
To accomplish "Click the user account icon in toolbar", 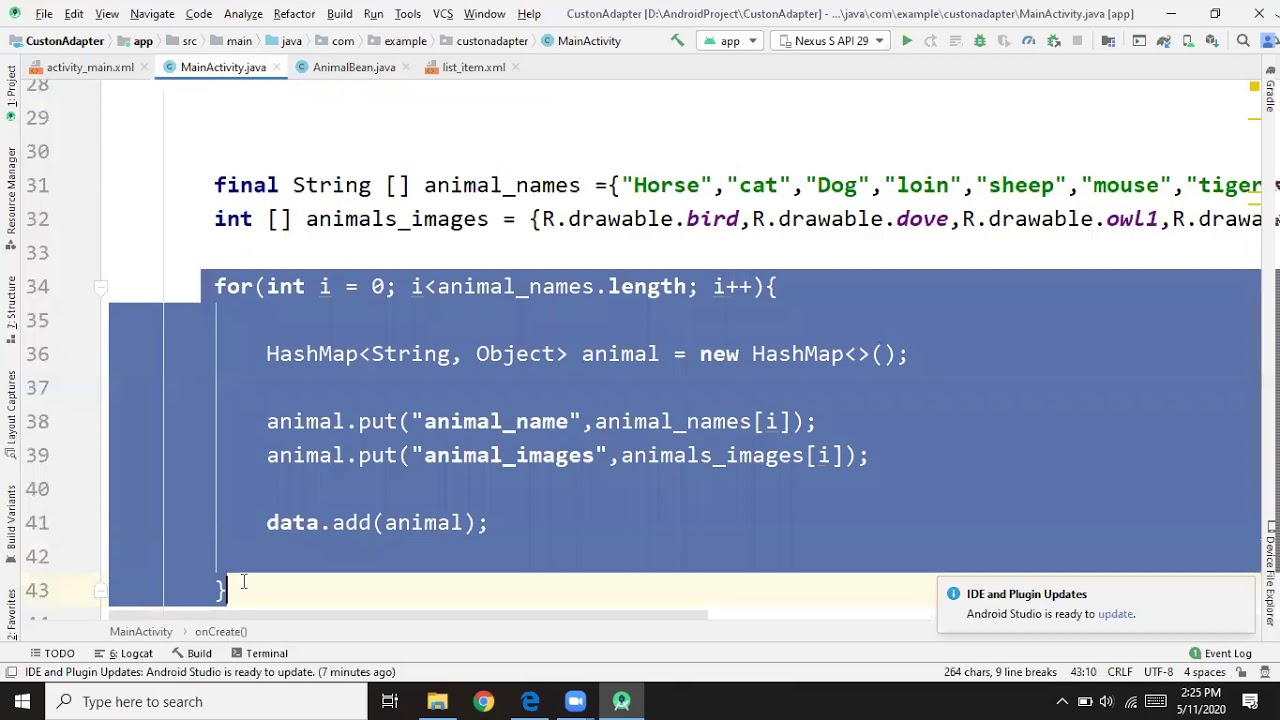I will pos(1267,41).
